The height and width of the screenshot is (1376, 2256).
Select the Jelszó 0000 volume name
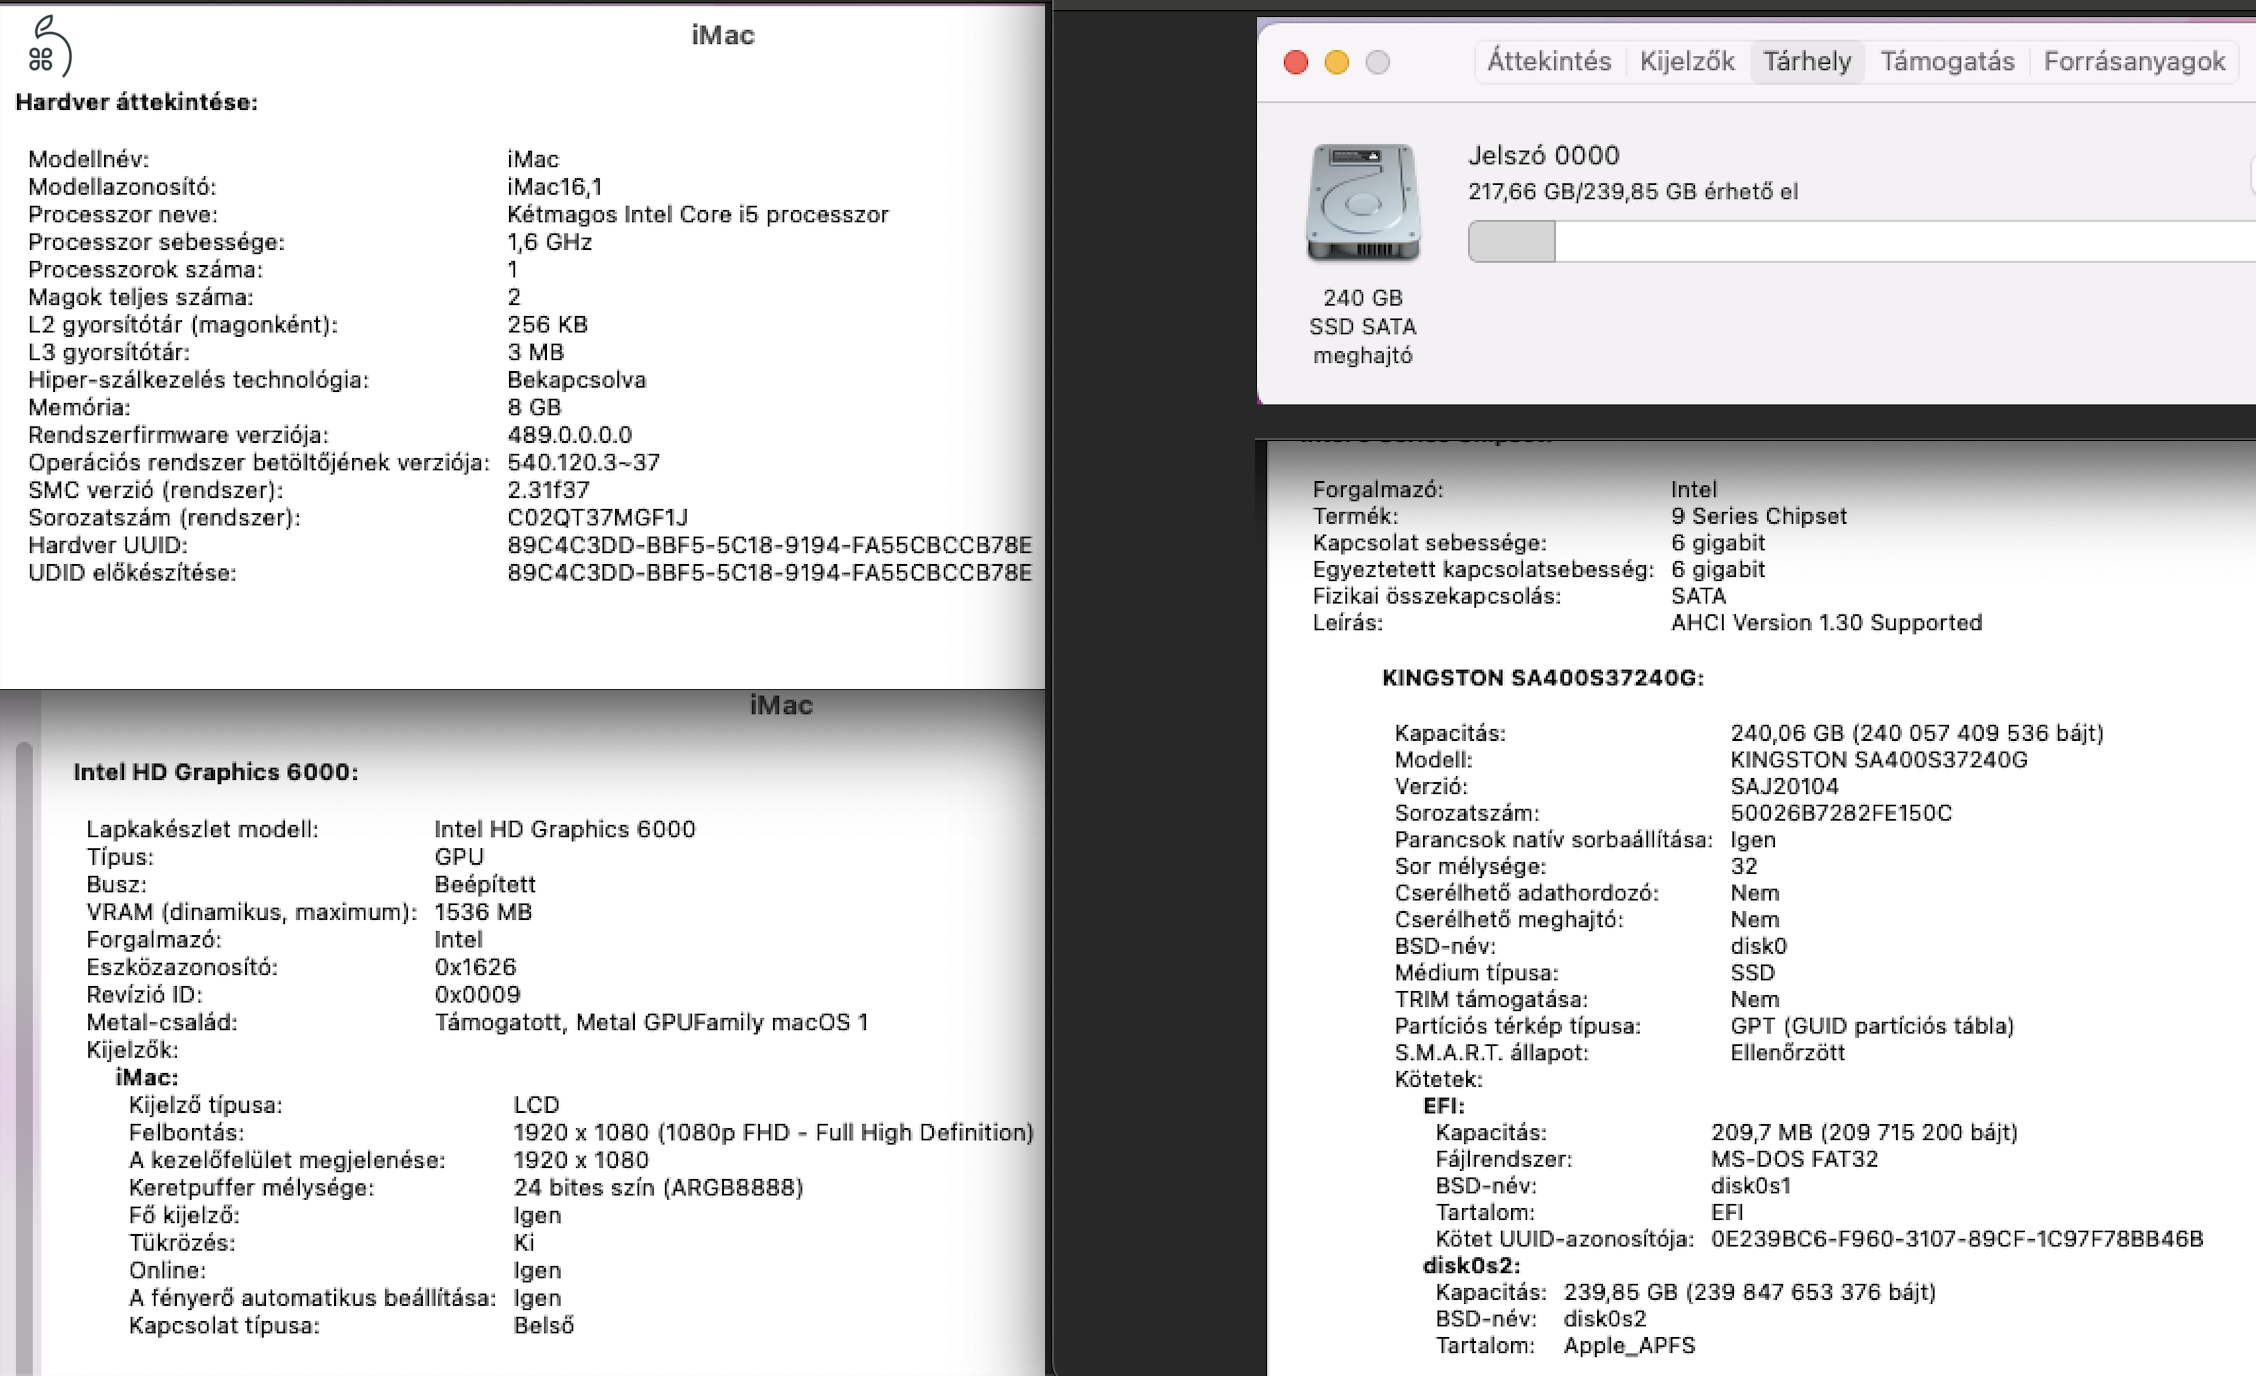1544,155
